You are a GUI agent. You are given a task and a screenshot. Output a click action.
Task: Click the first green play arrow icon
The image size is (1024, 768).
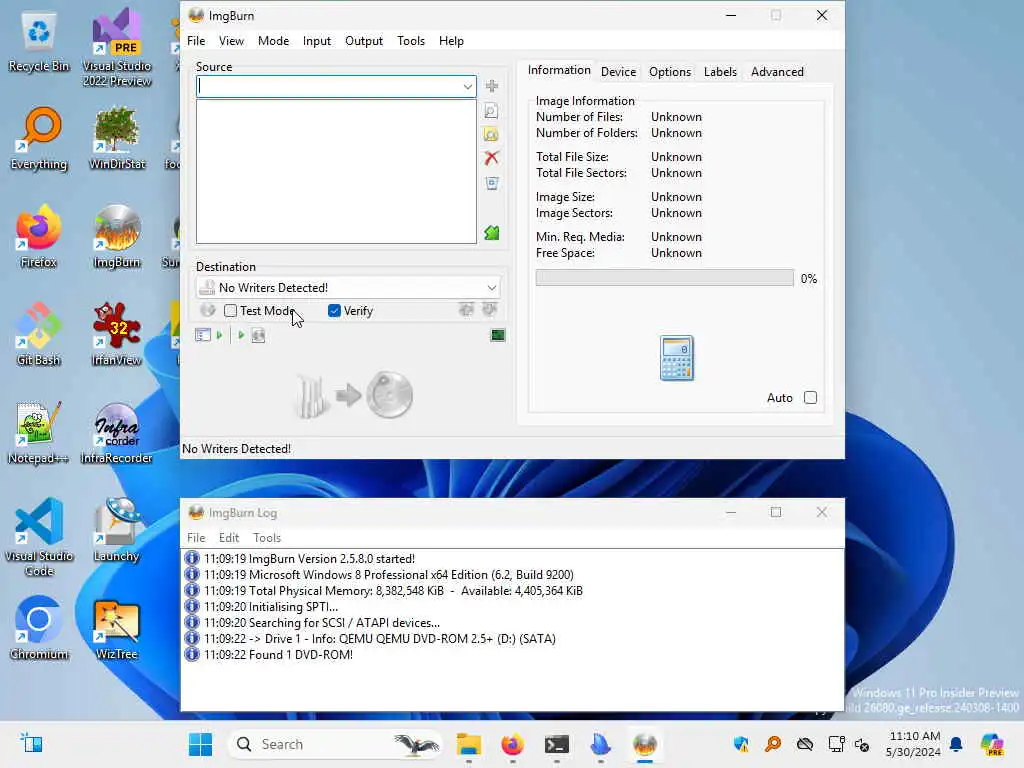coord(219,335)
